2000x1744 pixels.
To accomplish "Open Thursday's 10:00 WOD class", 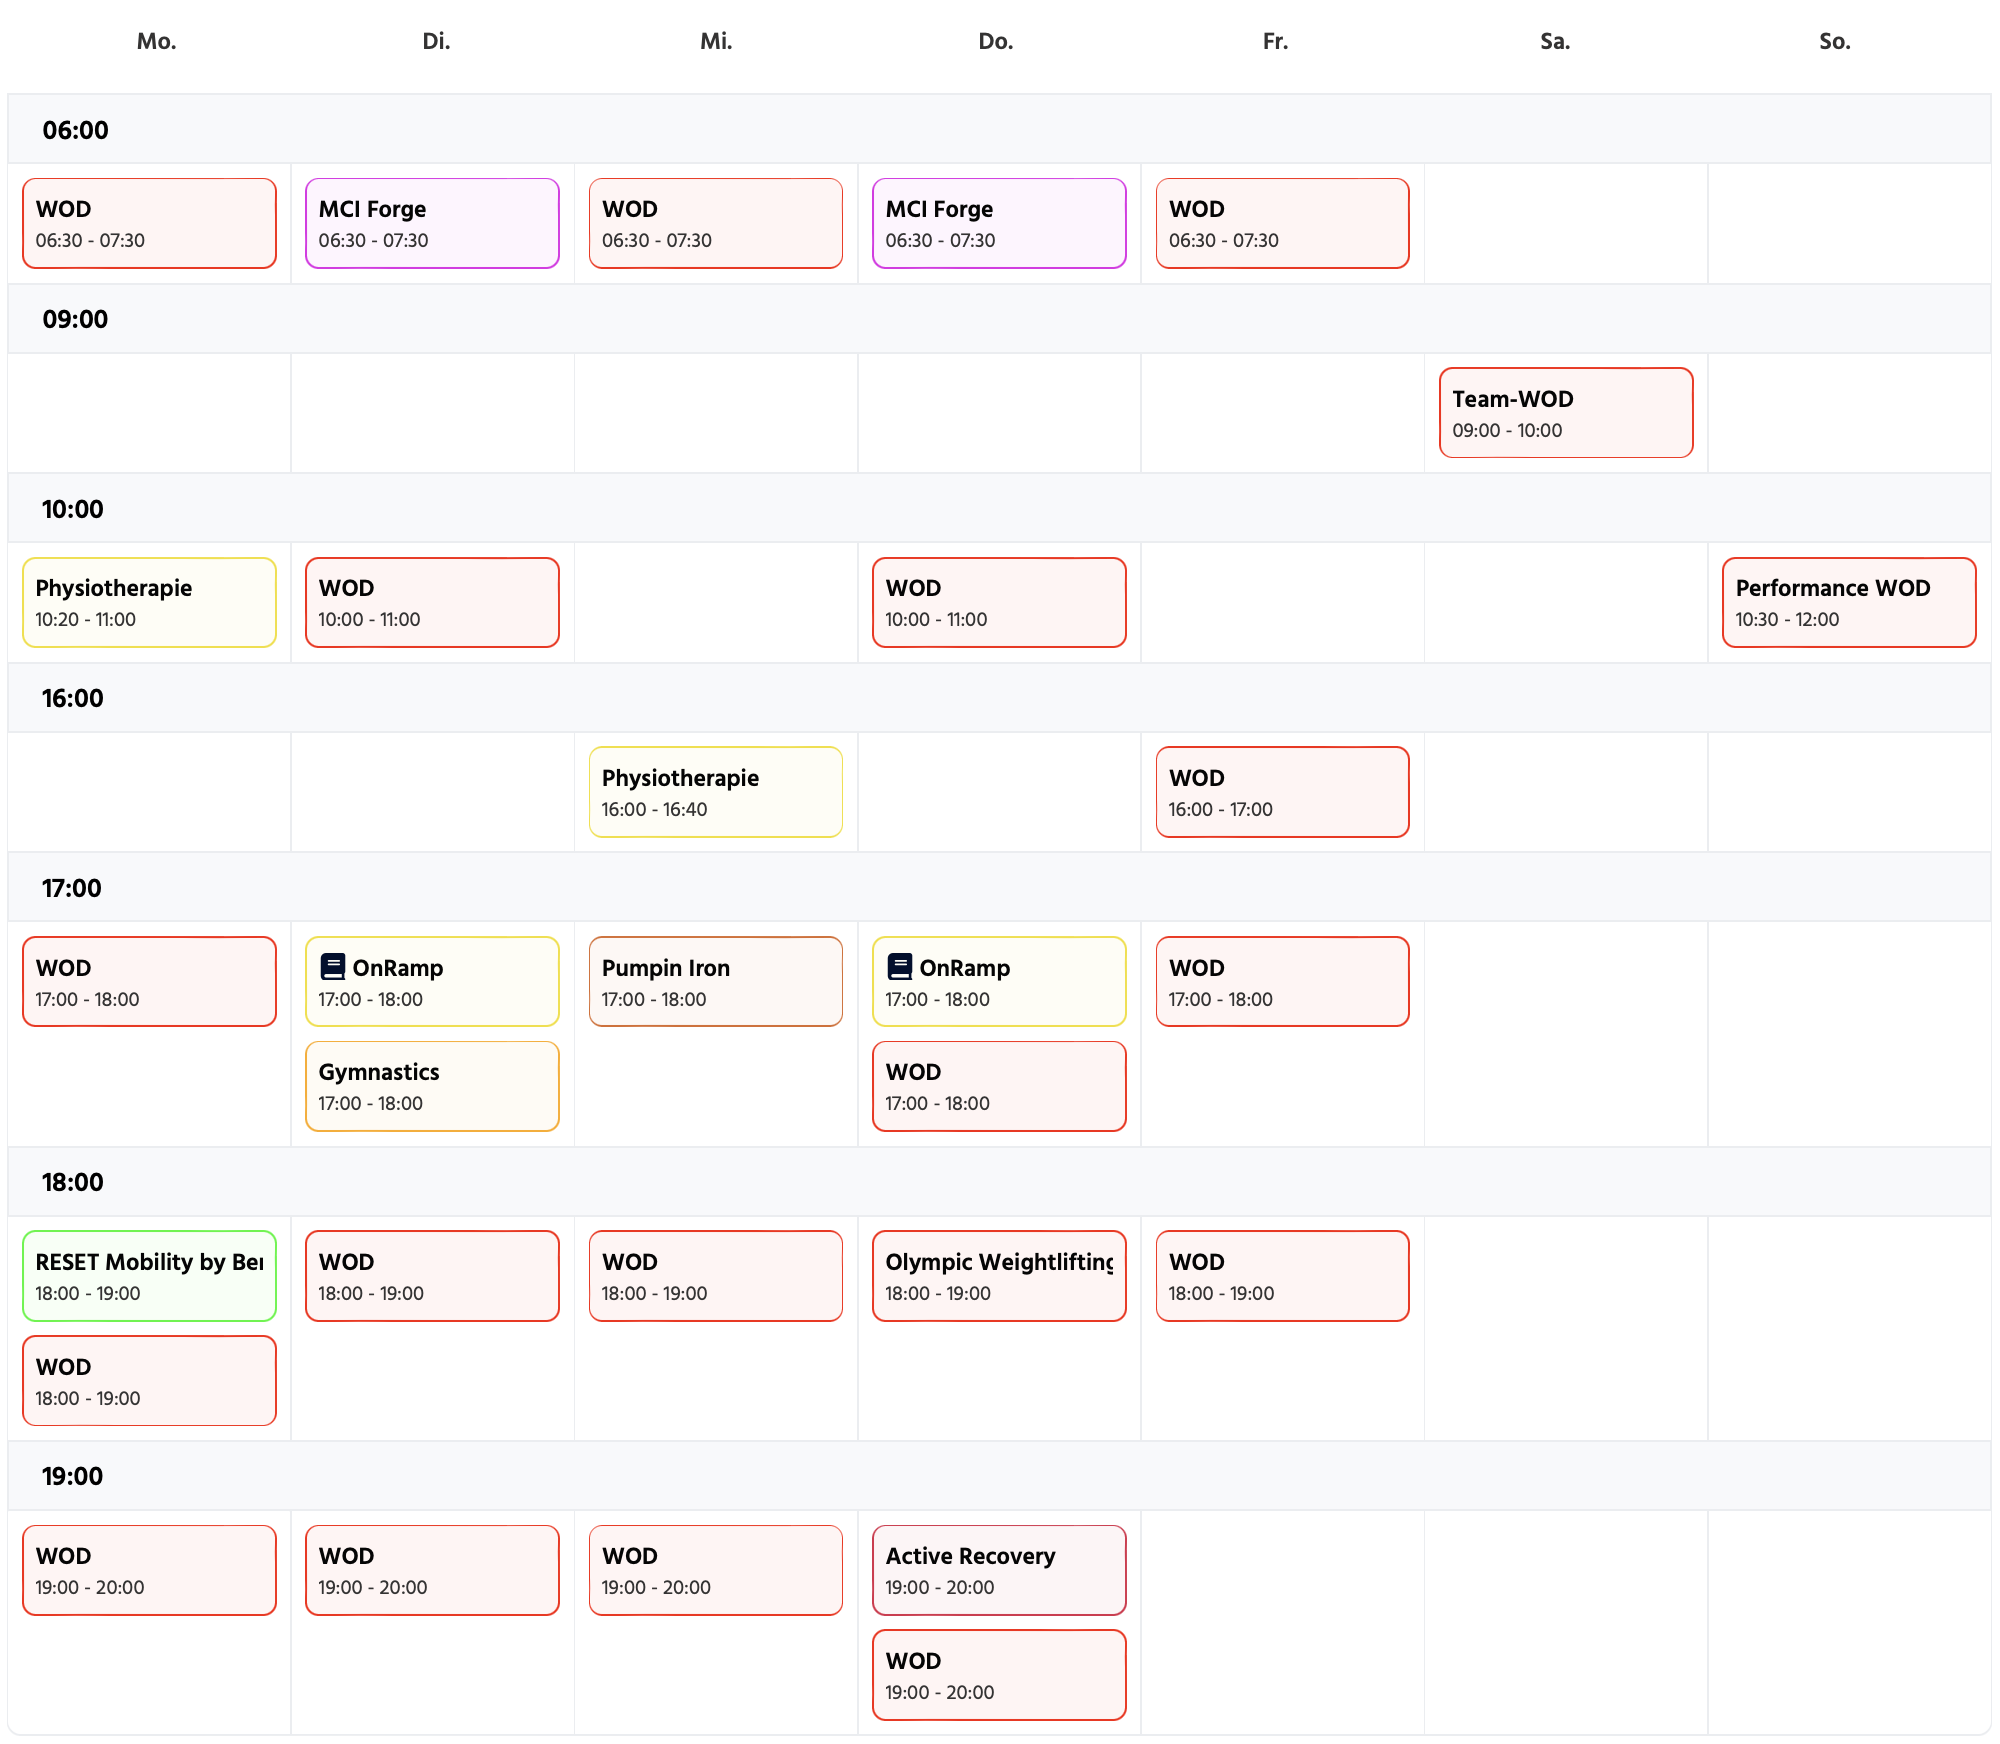I will point(998,603).
